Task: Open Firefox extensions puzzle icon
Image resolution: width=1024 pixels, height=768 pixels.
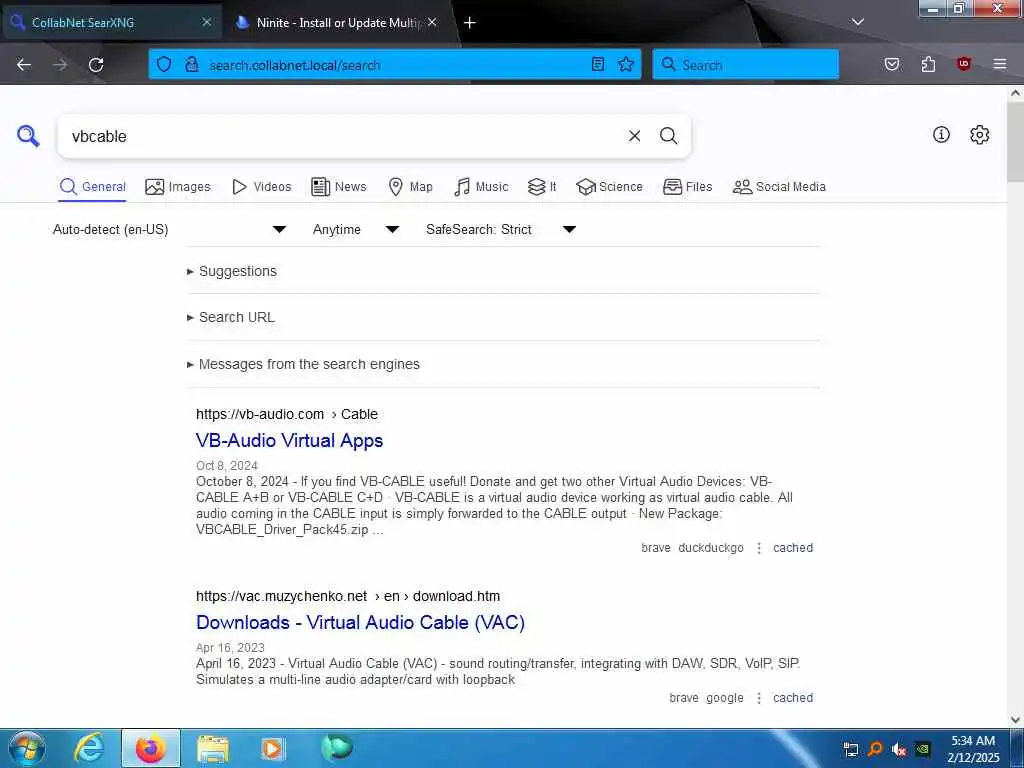Action: point(928,64)
